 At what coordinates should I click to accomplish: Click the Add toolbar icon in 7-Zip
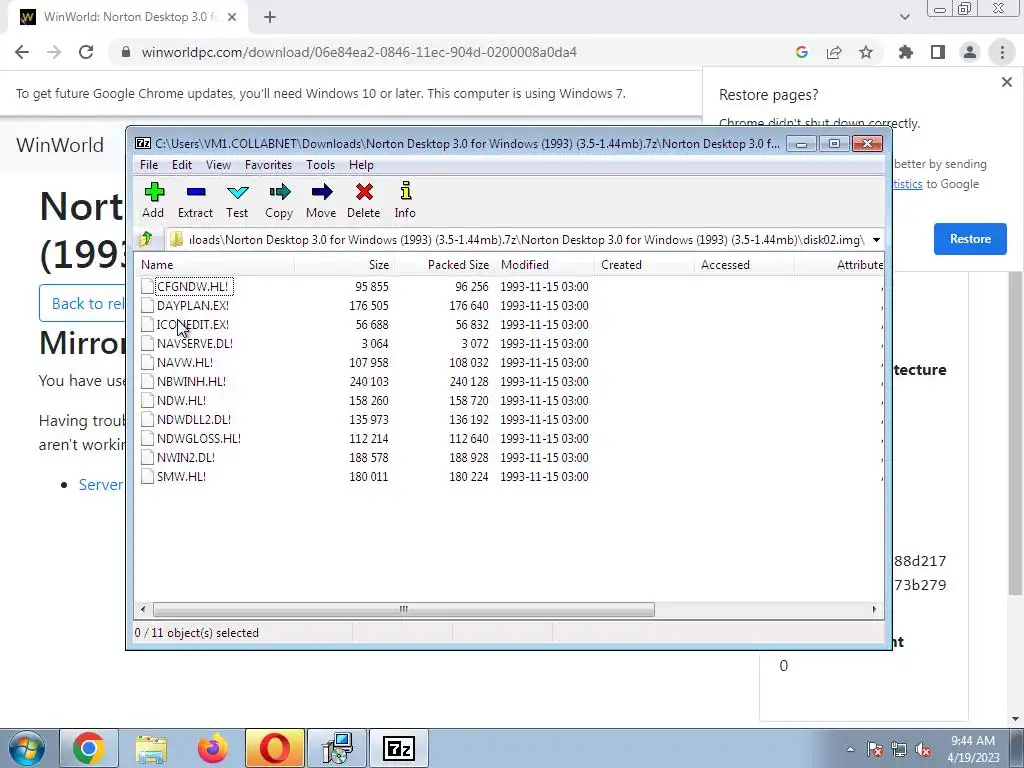click(153, 200)
